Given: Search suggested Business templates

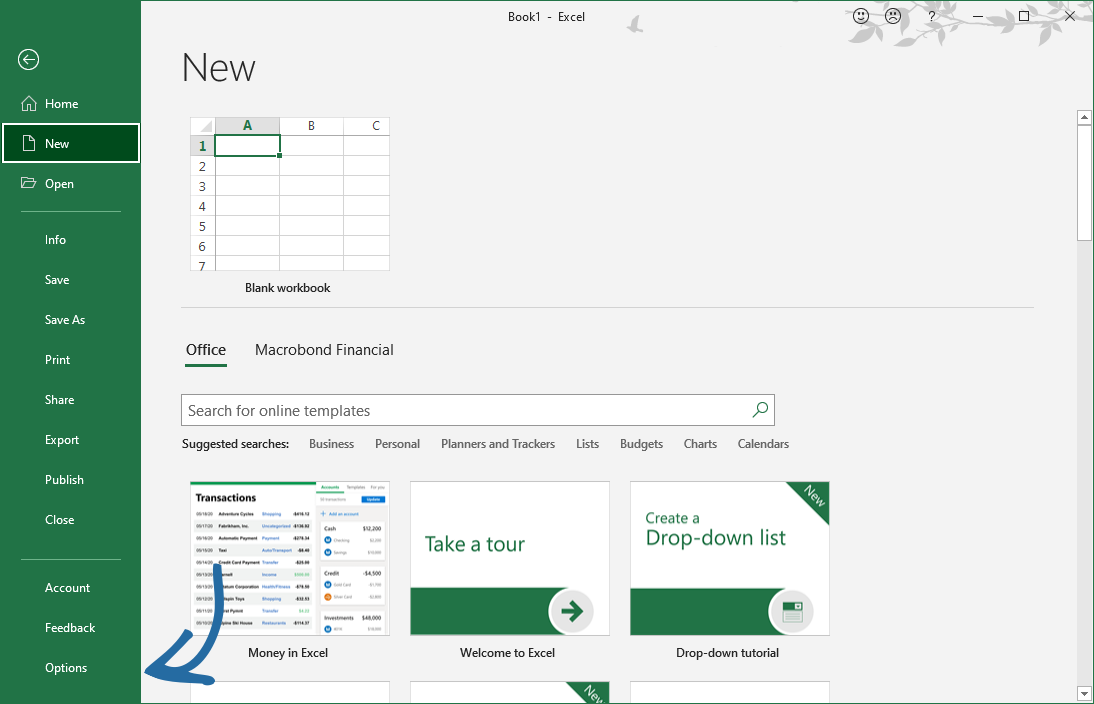Looking at the screenshot, I should pos(331,444).
